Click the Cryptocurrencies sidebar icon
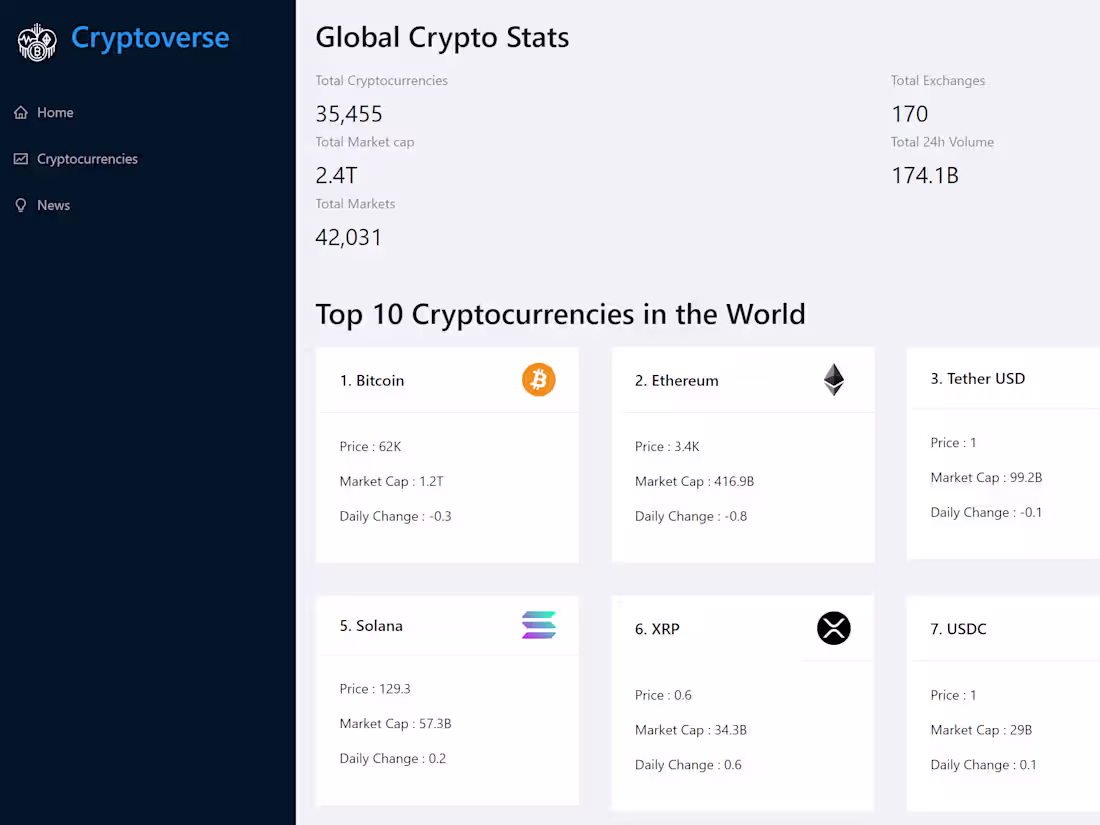 point(20,158)
